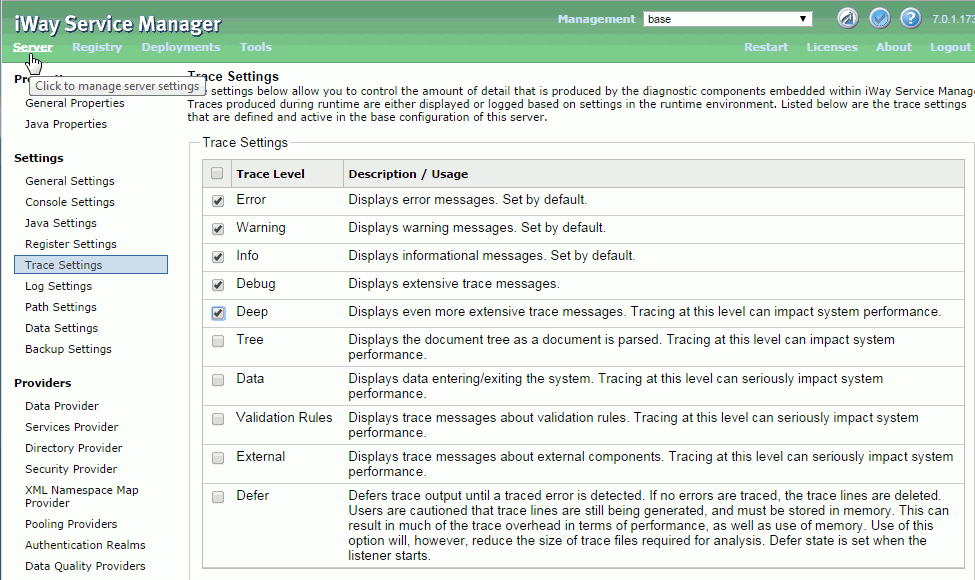
Task: Enable the Data trace level checkbox
Action: coord(218,380)
